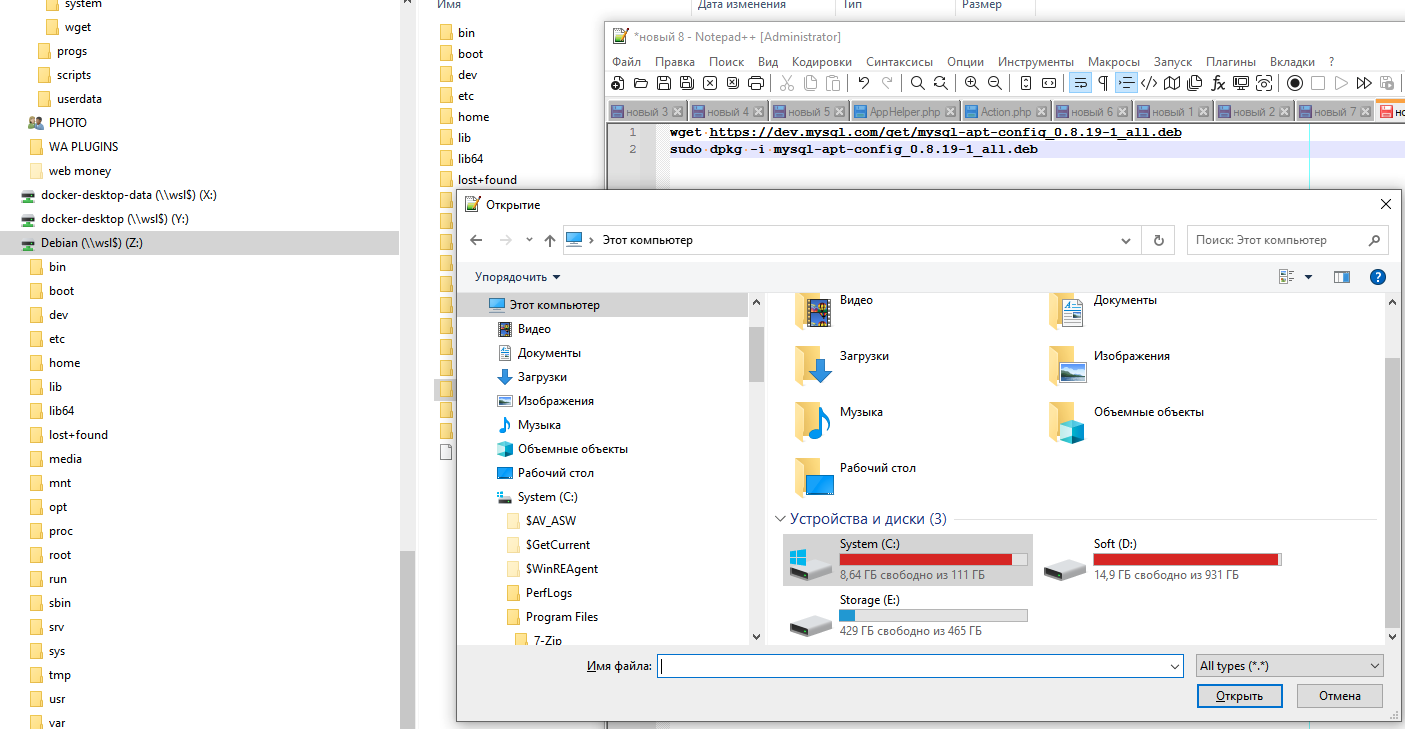Click the Открыть button
Screen dimensions: 1405x729
tap(1240, 696)
